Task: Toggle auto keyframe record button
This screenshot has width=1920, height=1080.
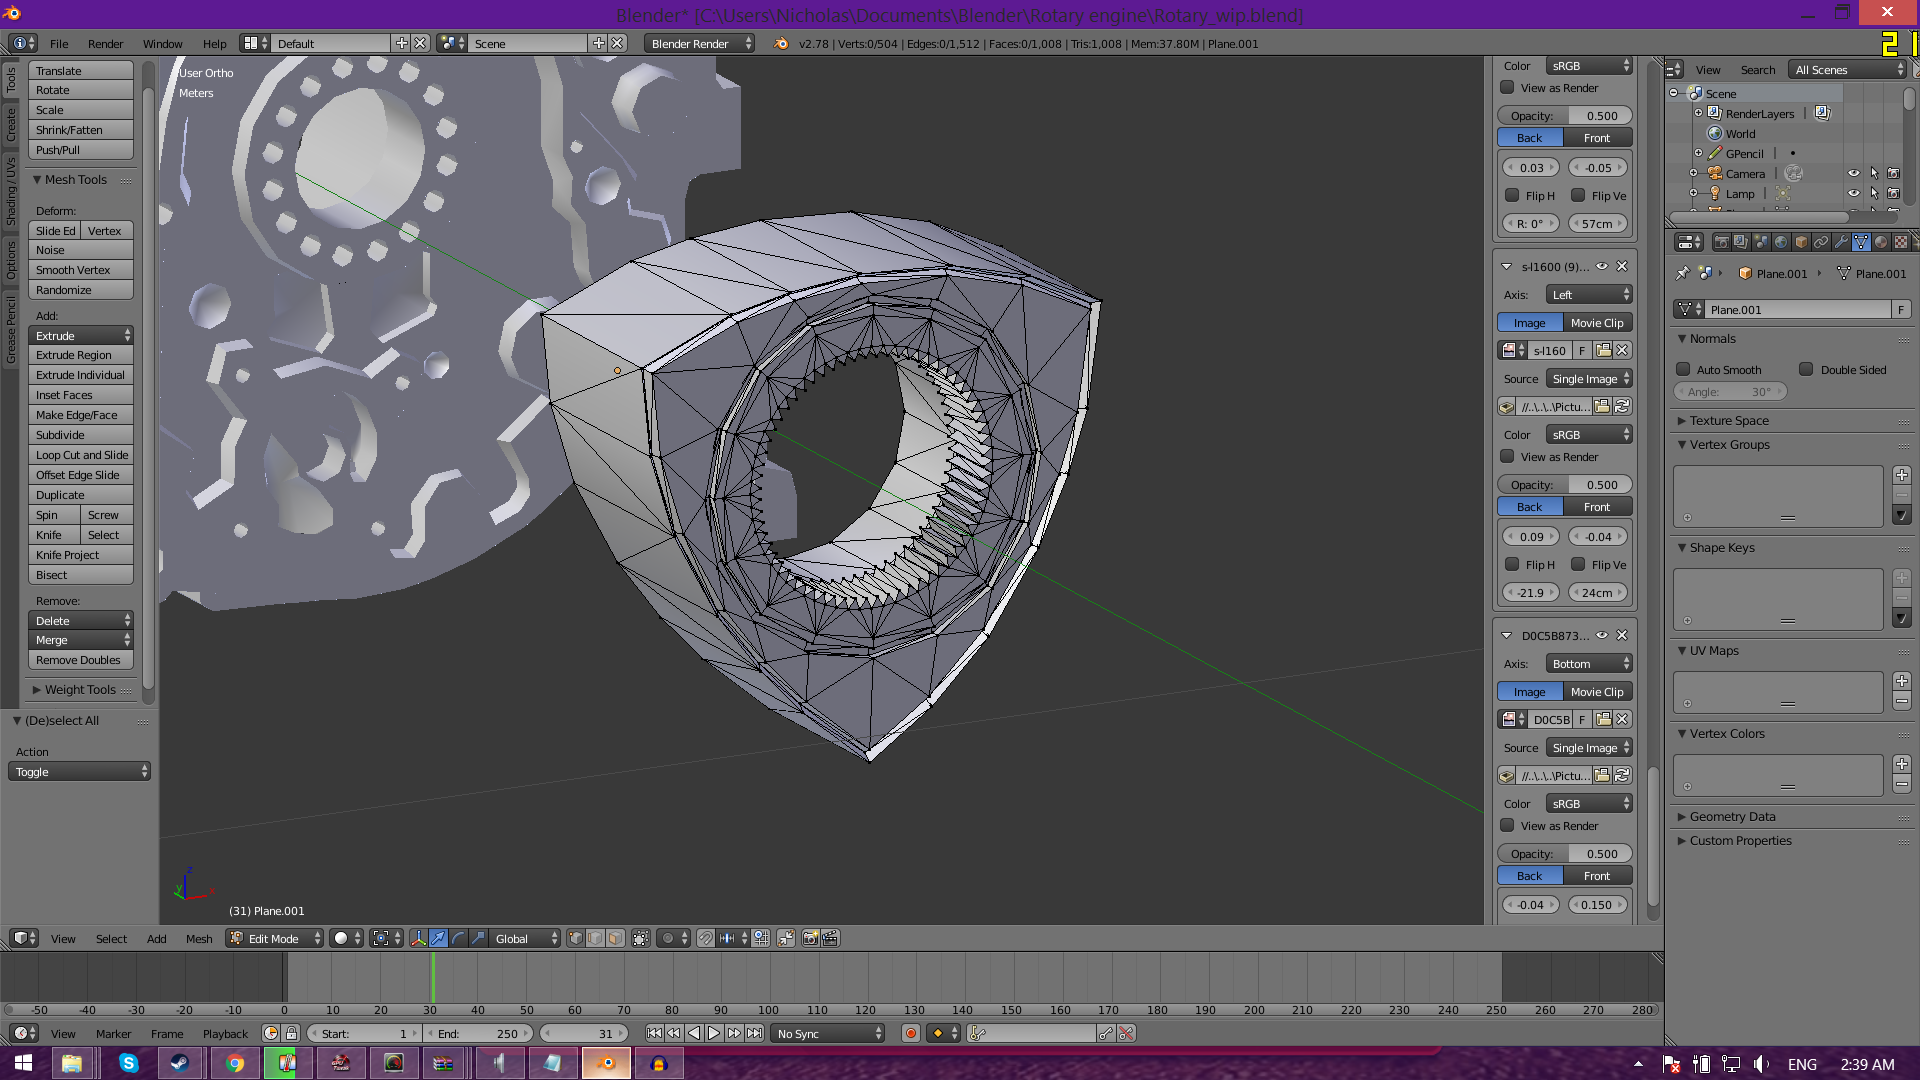Action: click(910, 1033)
